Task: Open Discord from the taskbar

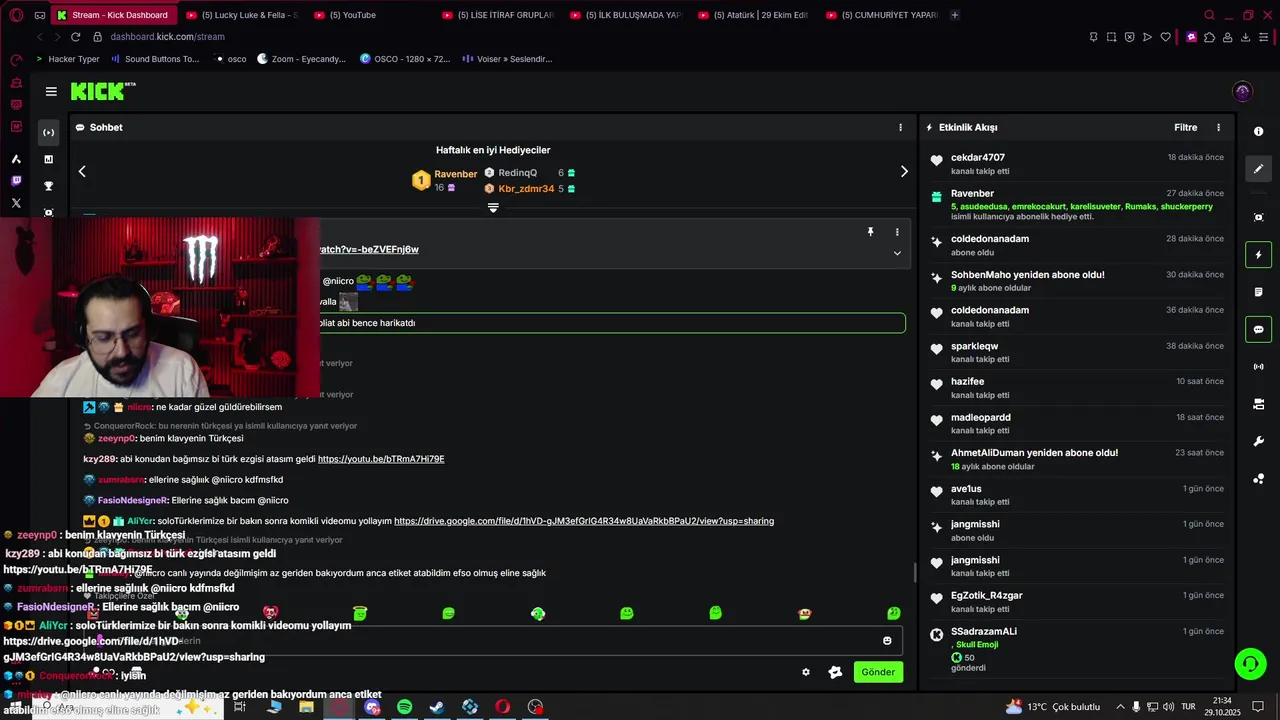Action: tap(372, 707)
